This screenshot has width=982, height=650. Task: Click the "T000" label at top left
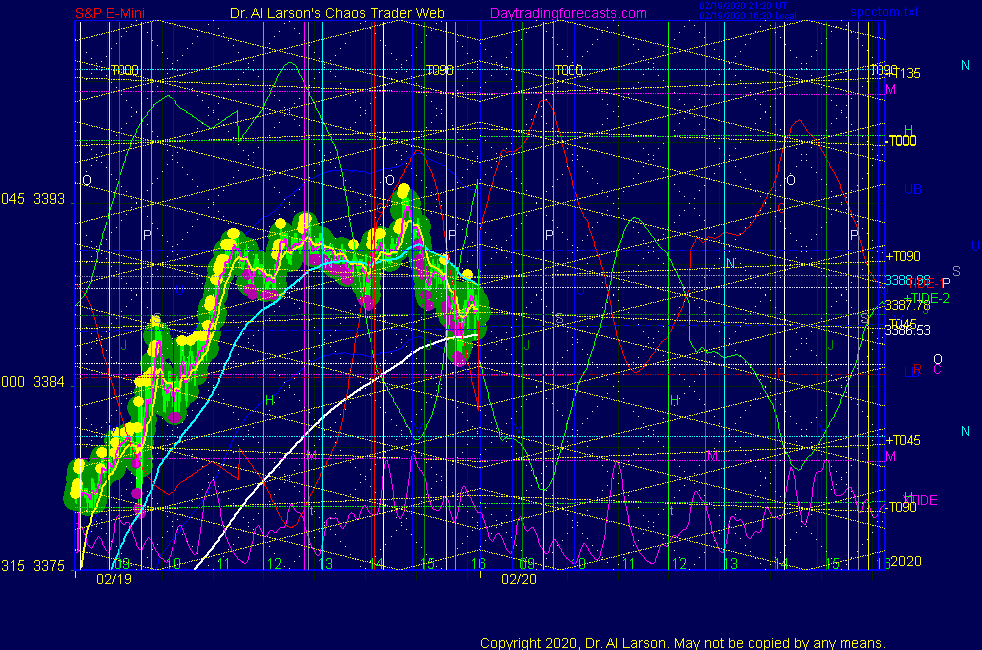[x=125, y=70]
